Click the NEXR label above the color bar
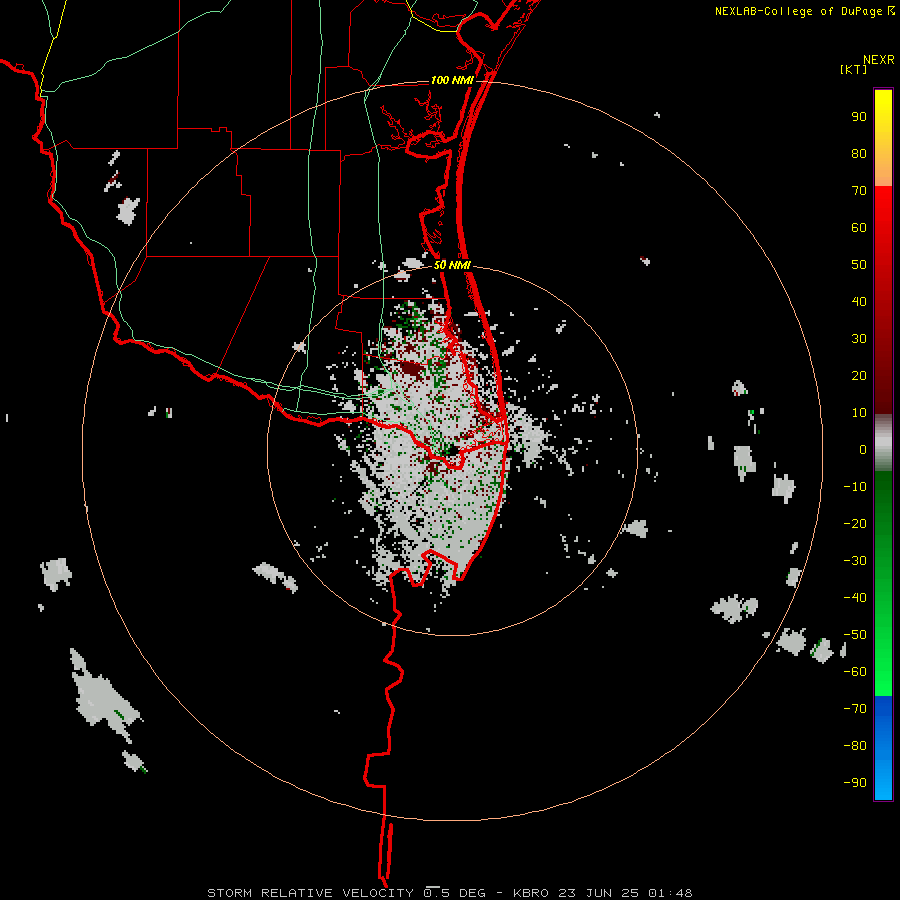This screenshot has width=900, height=900. click(879, 60)
